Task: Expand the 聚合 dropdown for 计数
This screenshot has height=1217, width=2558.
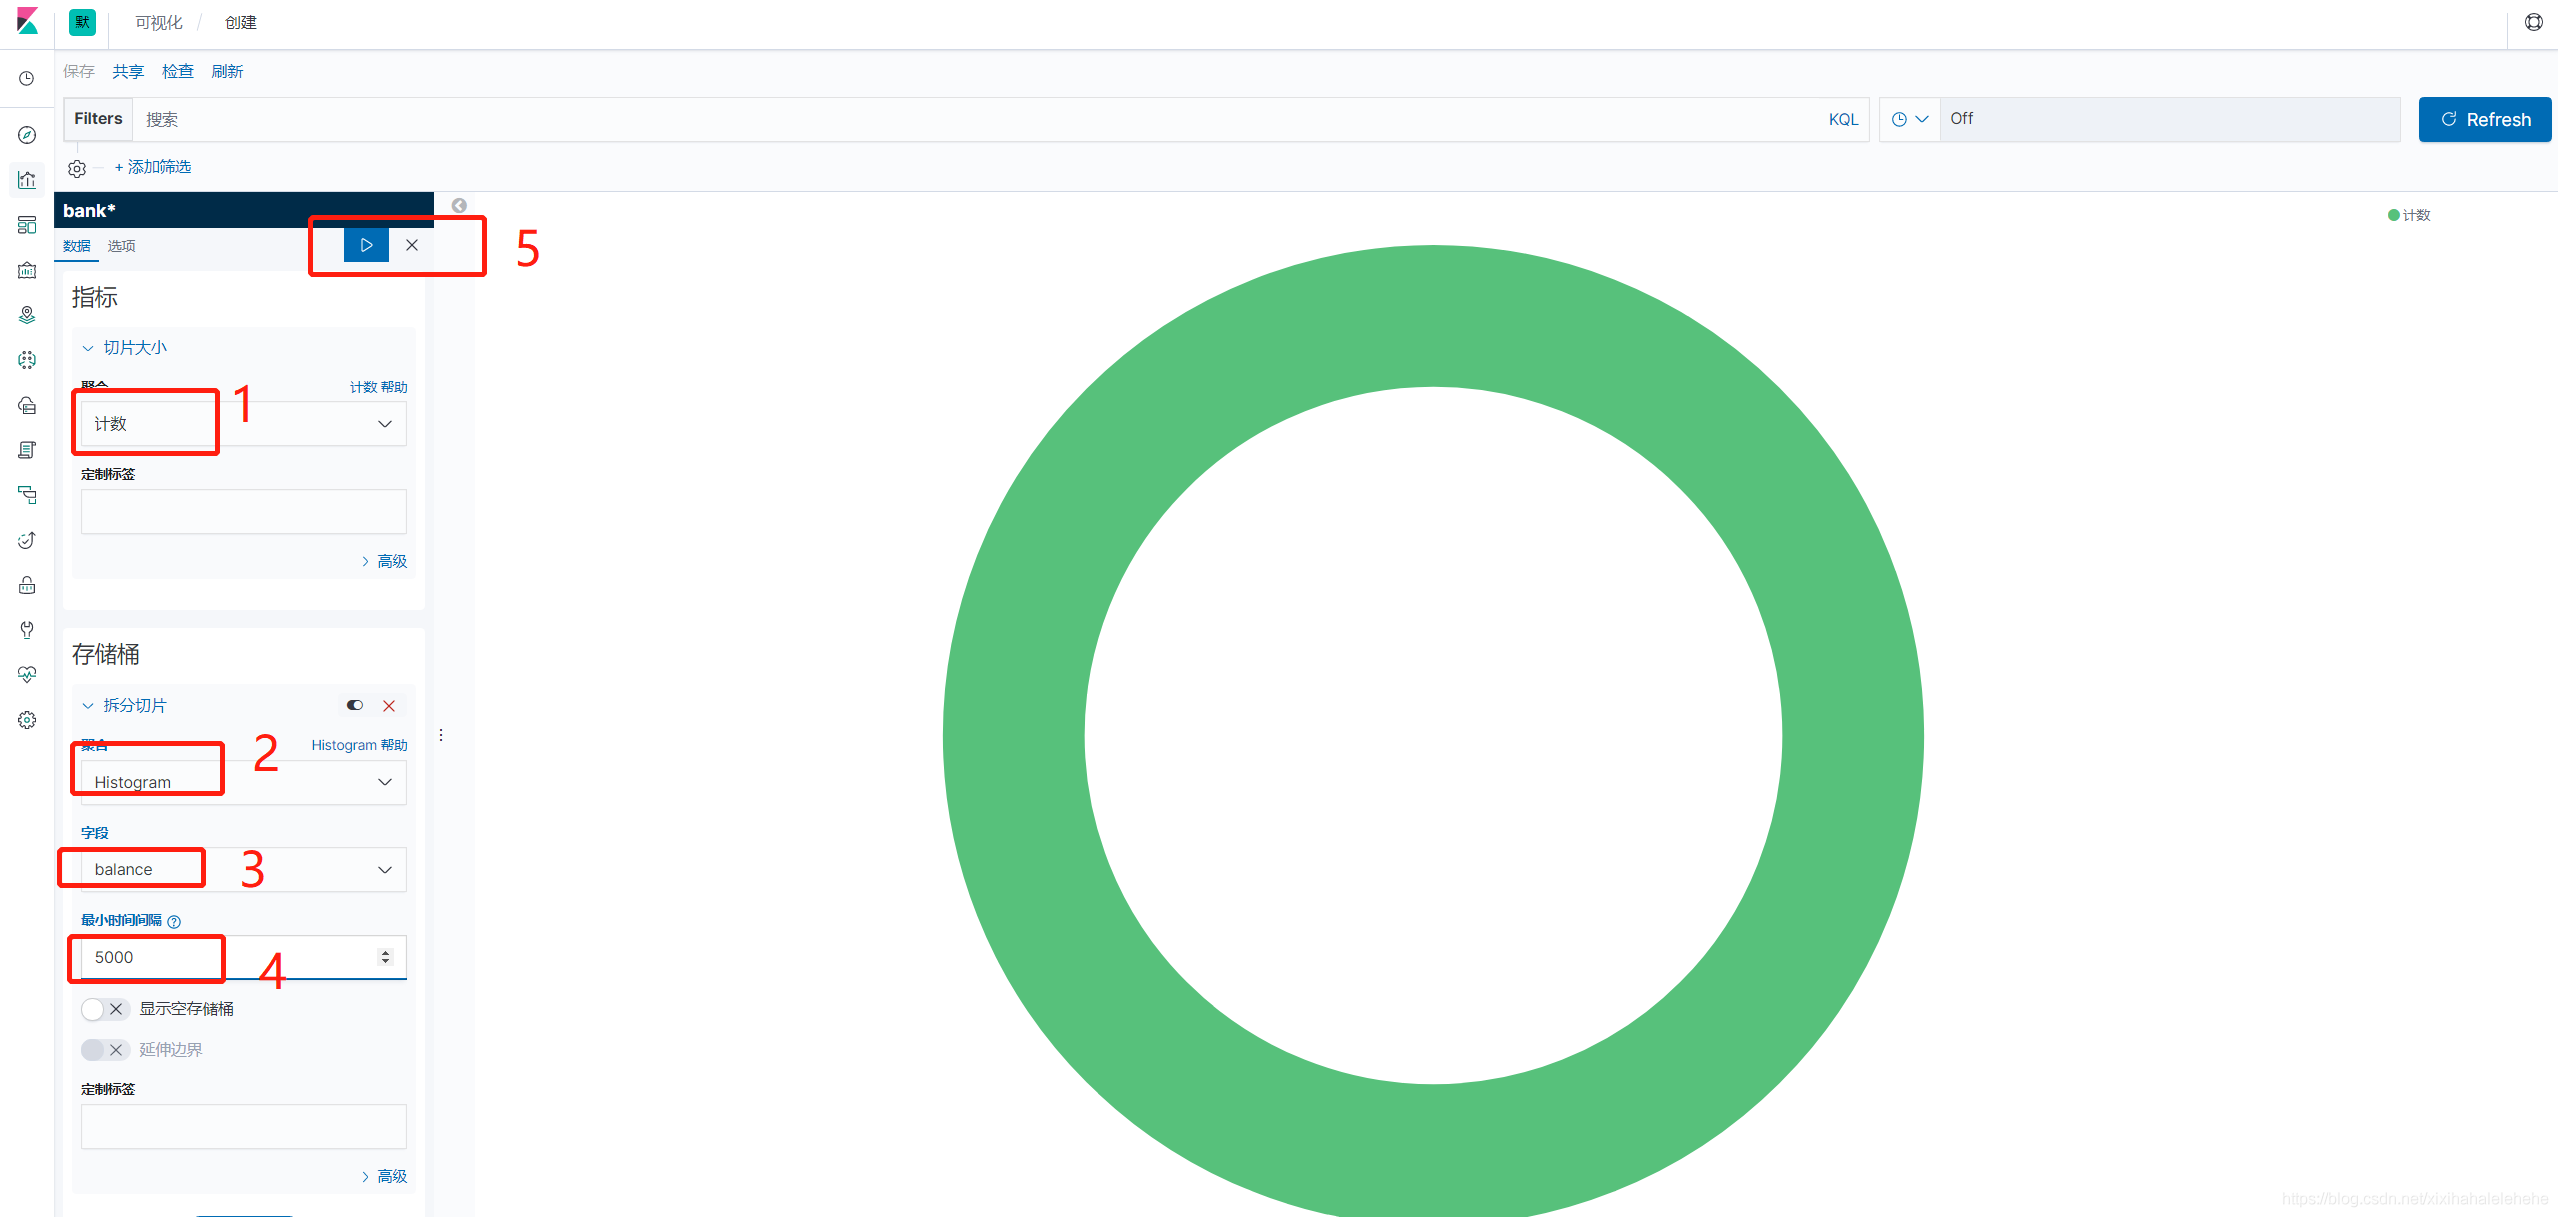Action: click(x=383, y=423)
